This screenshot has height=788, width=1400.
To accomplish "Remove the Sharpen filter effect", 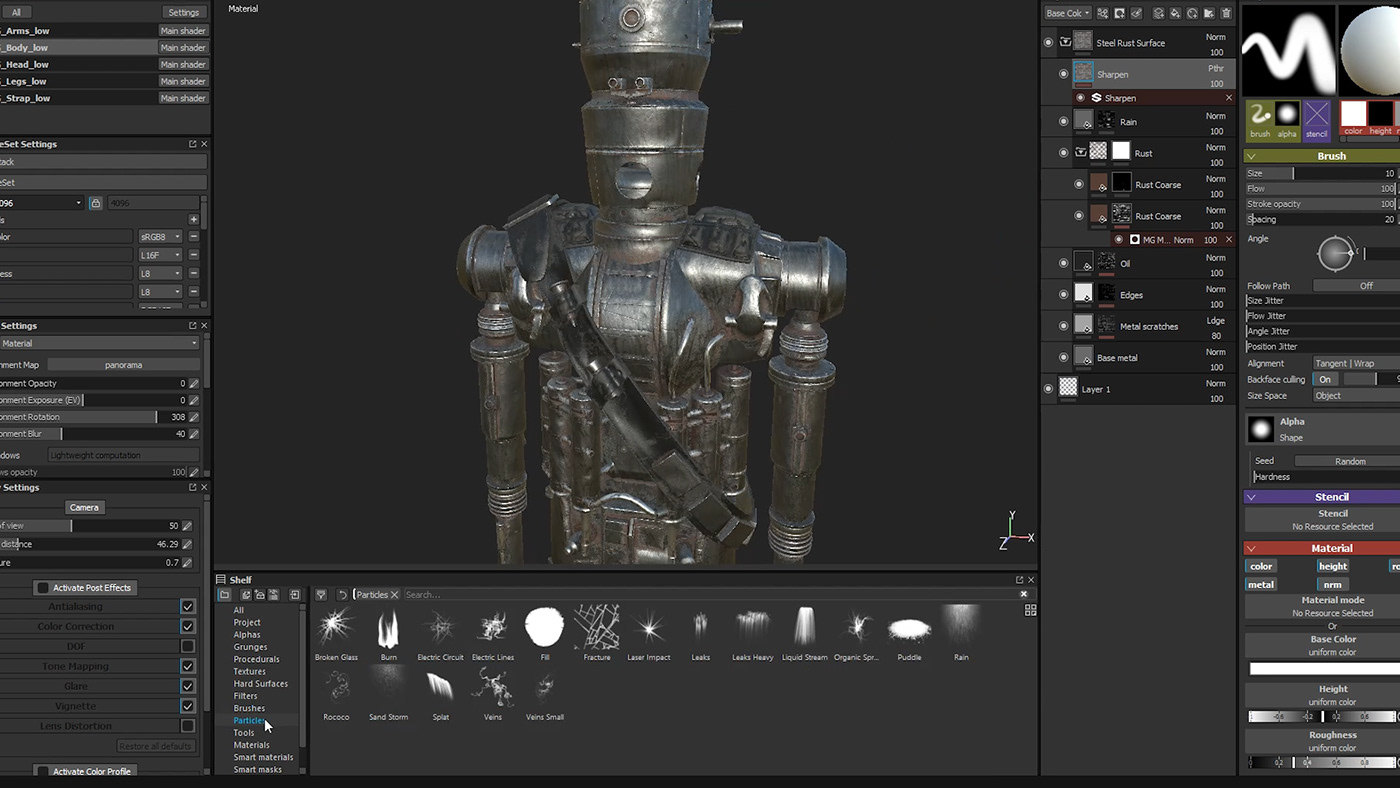I will (x=1229, y=98).
